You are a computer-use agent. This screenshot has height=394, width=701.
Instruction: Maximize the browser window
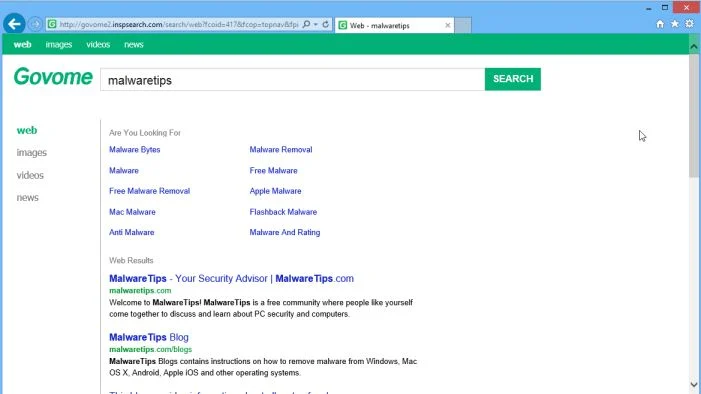[665, 8]
